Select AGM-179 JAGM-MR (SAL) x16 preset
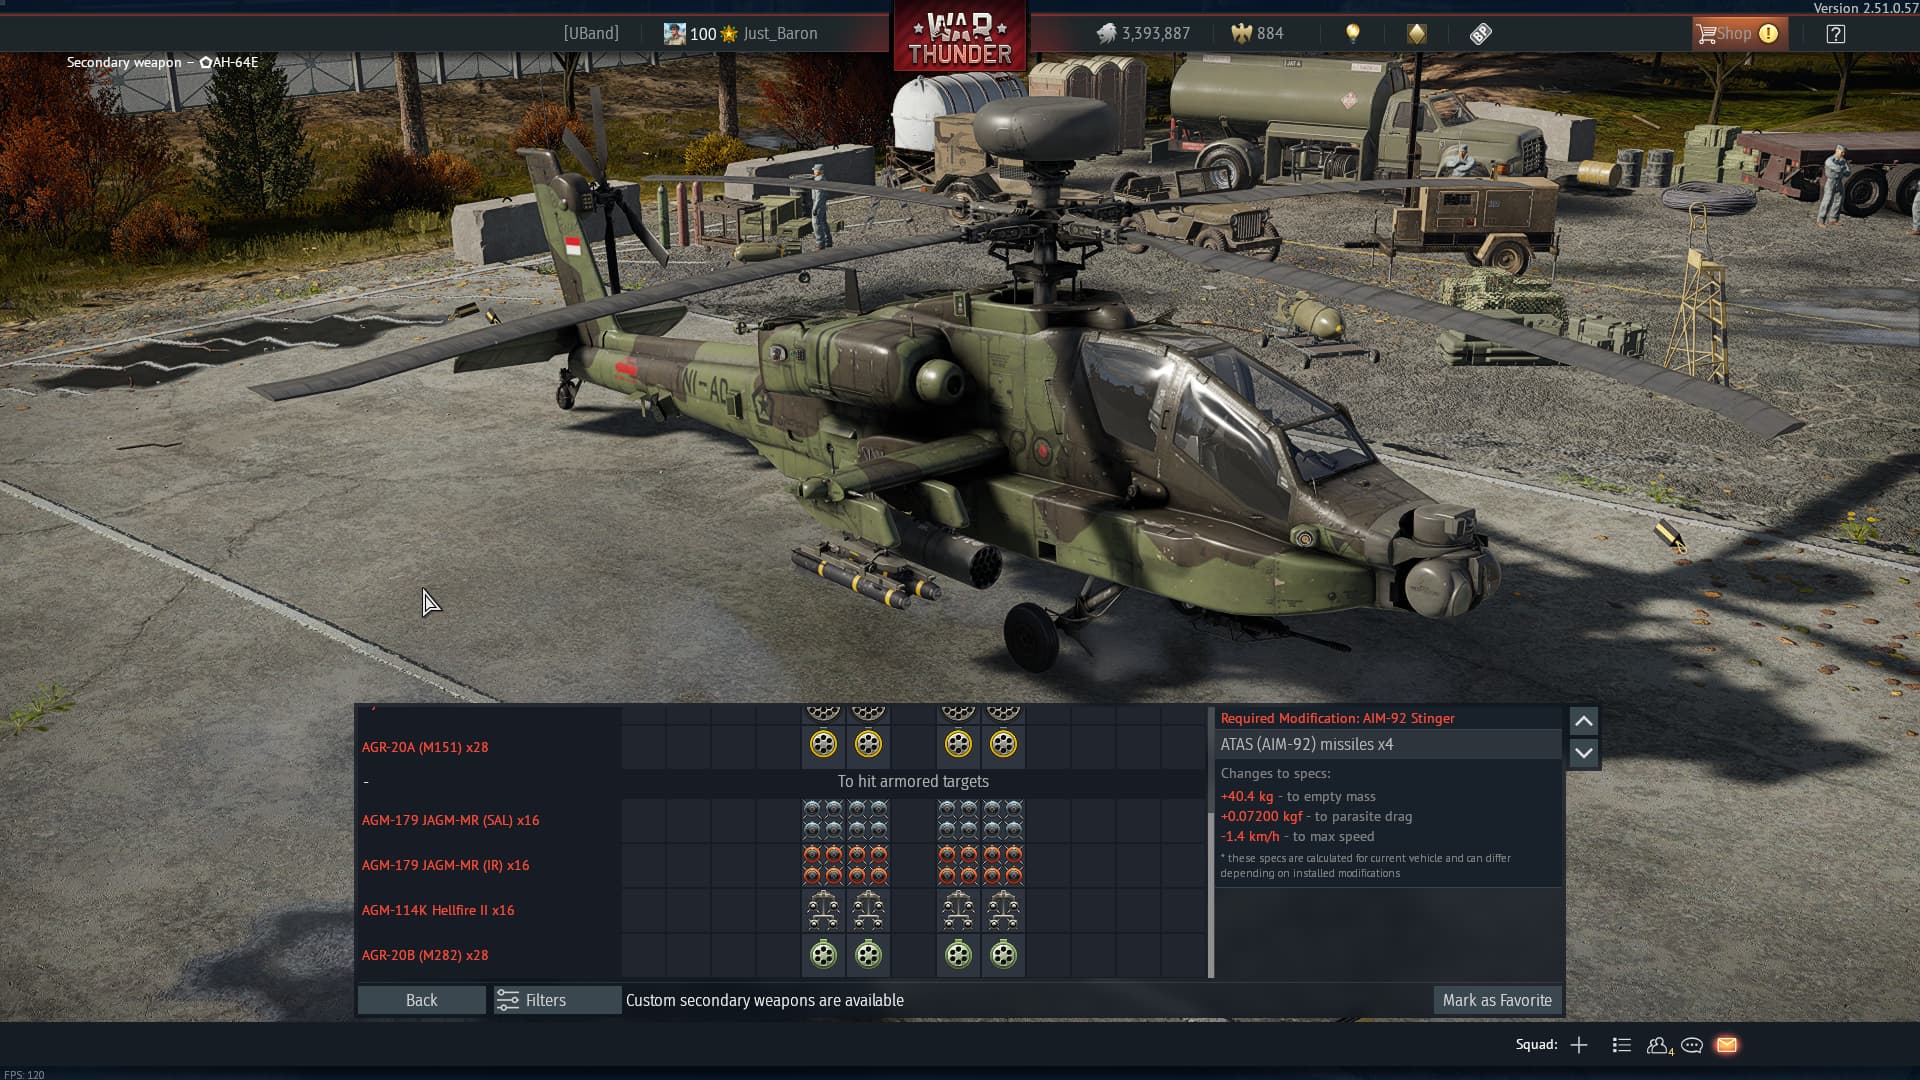1920x1080 pixels. click(x=450, y=820)
